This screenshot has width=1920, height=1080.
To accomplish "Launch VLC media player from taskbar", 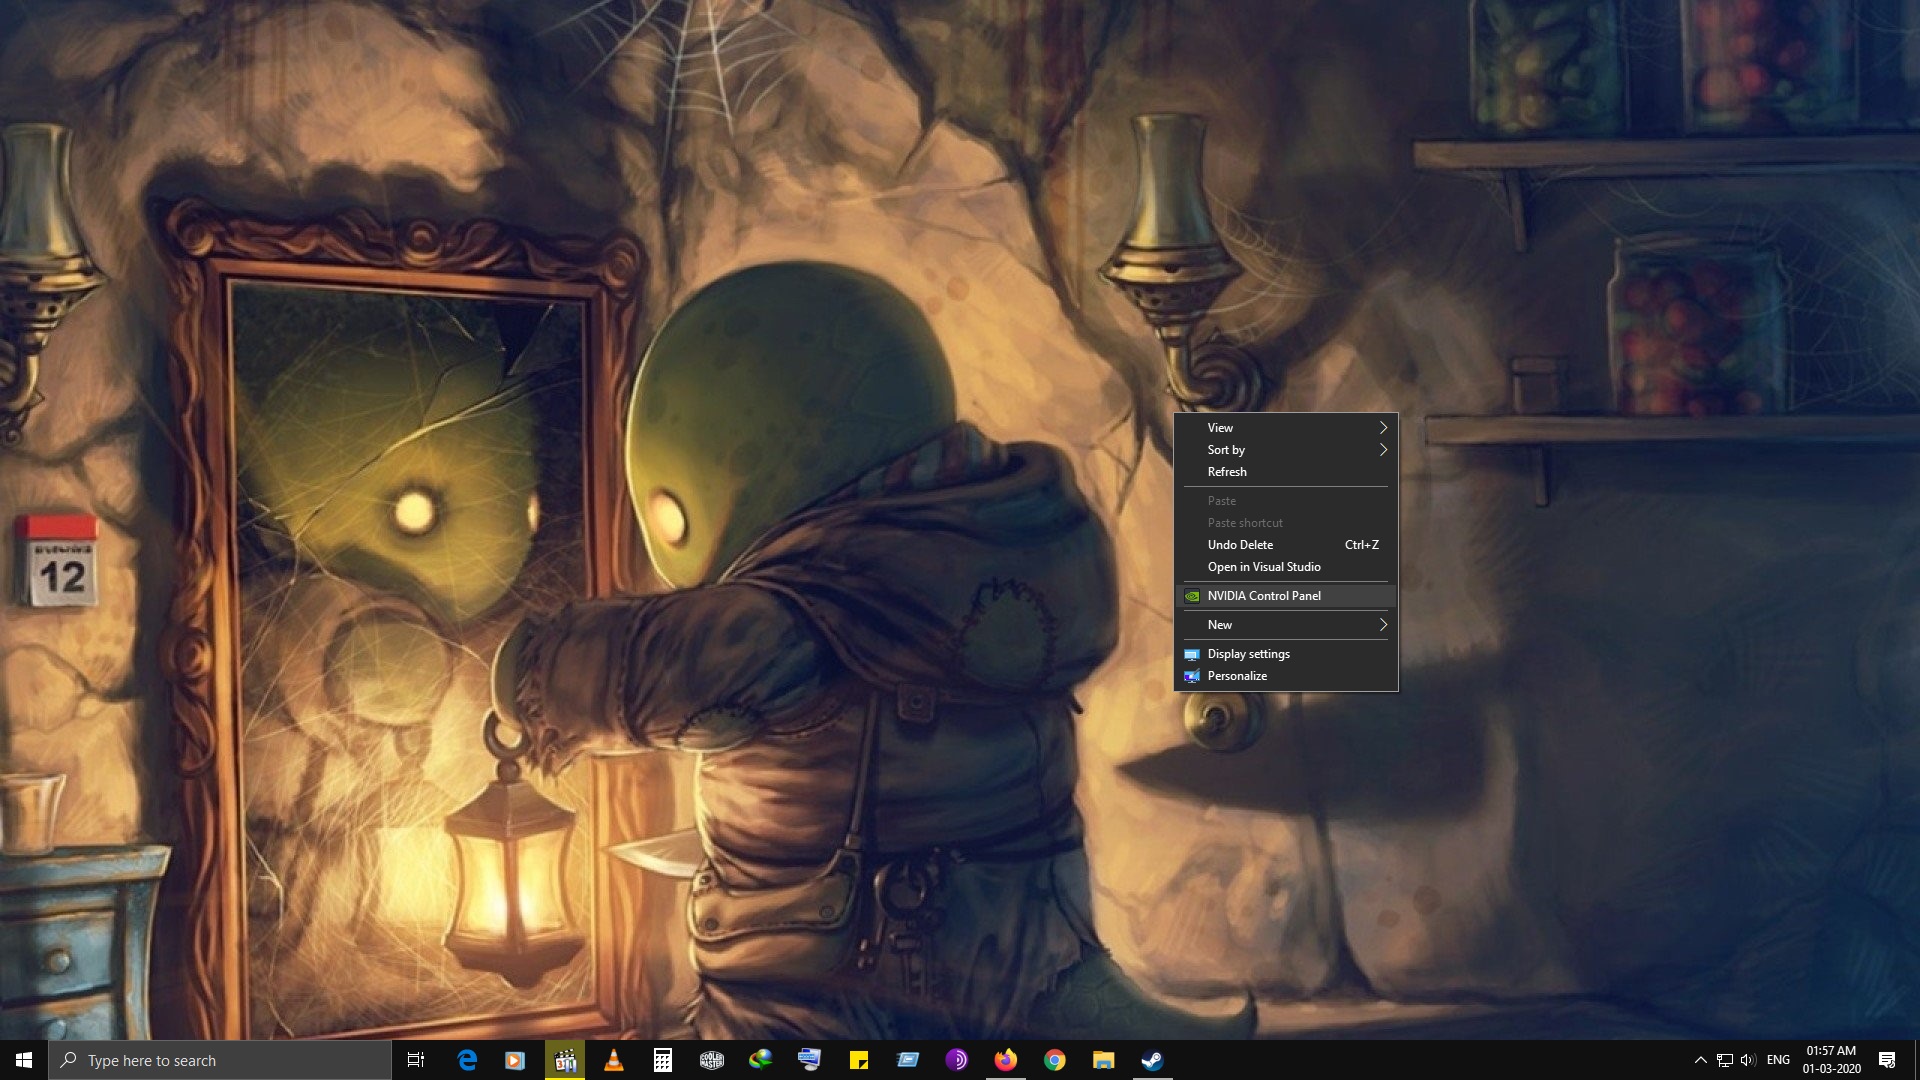I will pos(614,1060).
